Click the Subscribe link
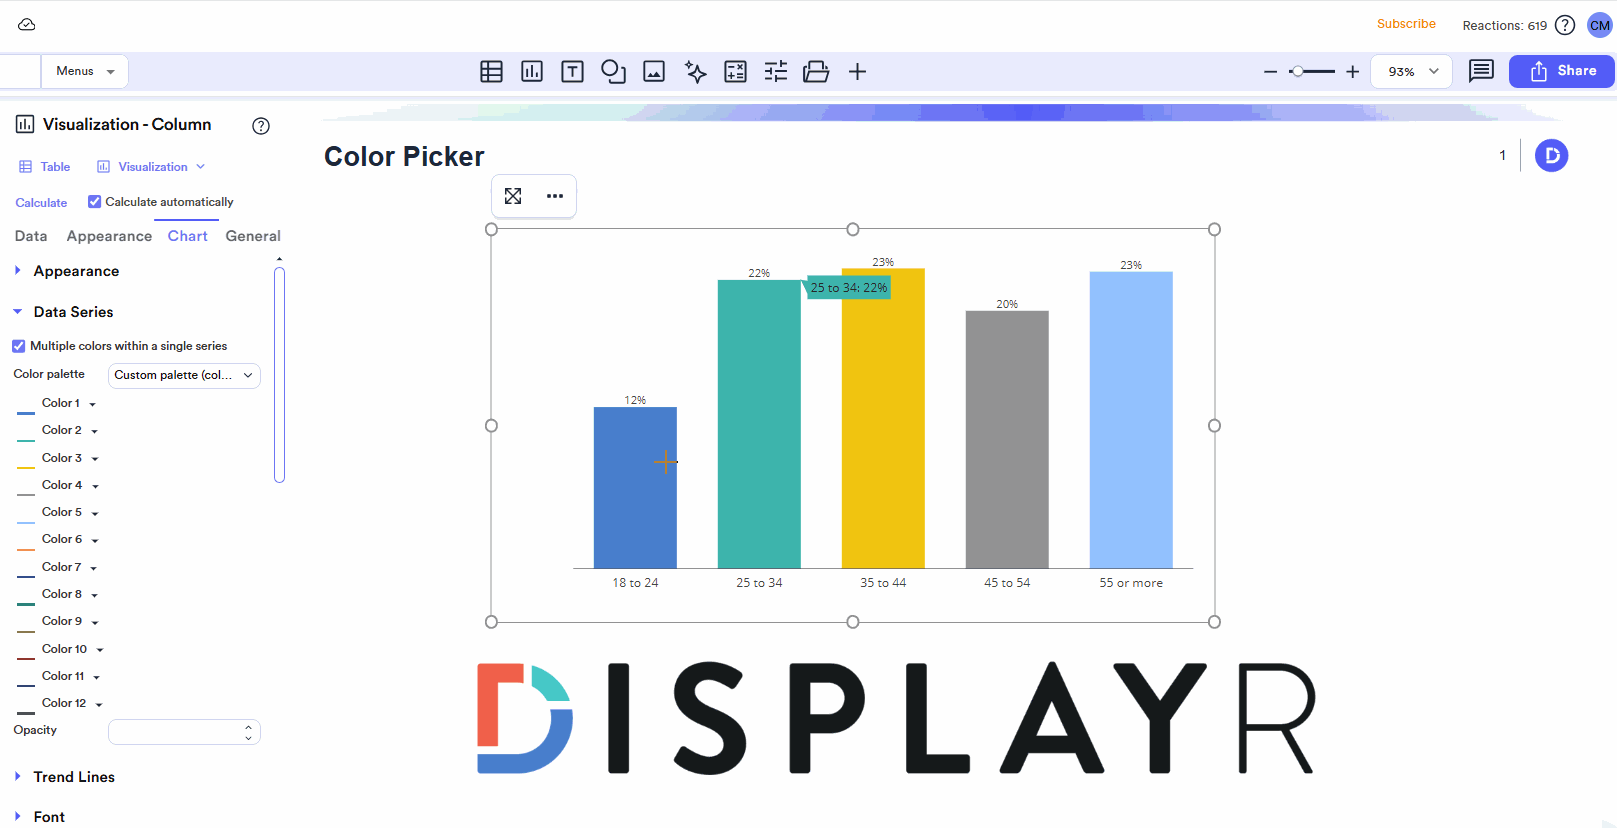The width and height of the screenshot is (1617, 828). click(1406, 24)
